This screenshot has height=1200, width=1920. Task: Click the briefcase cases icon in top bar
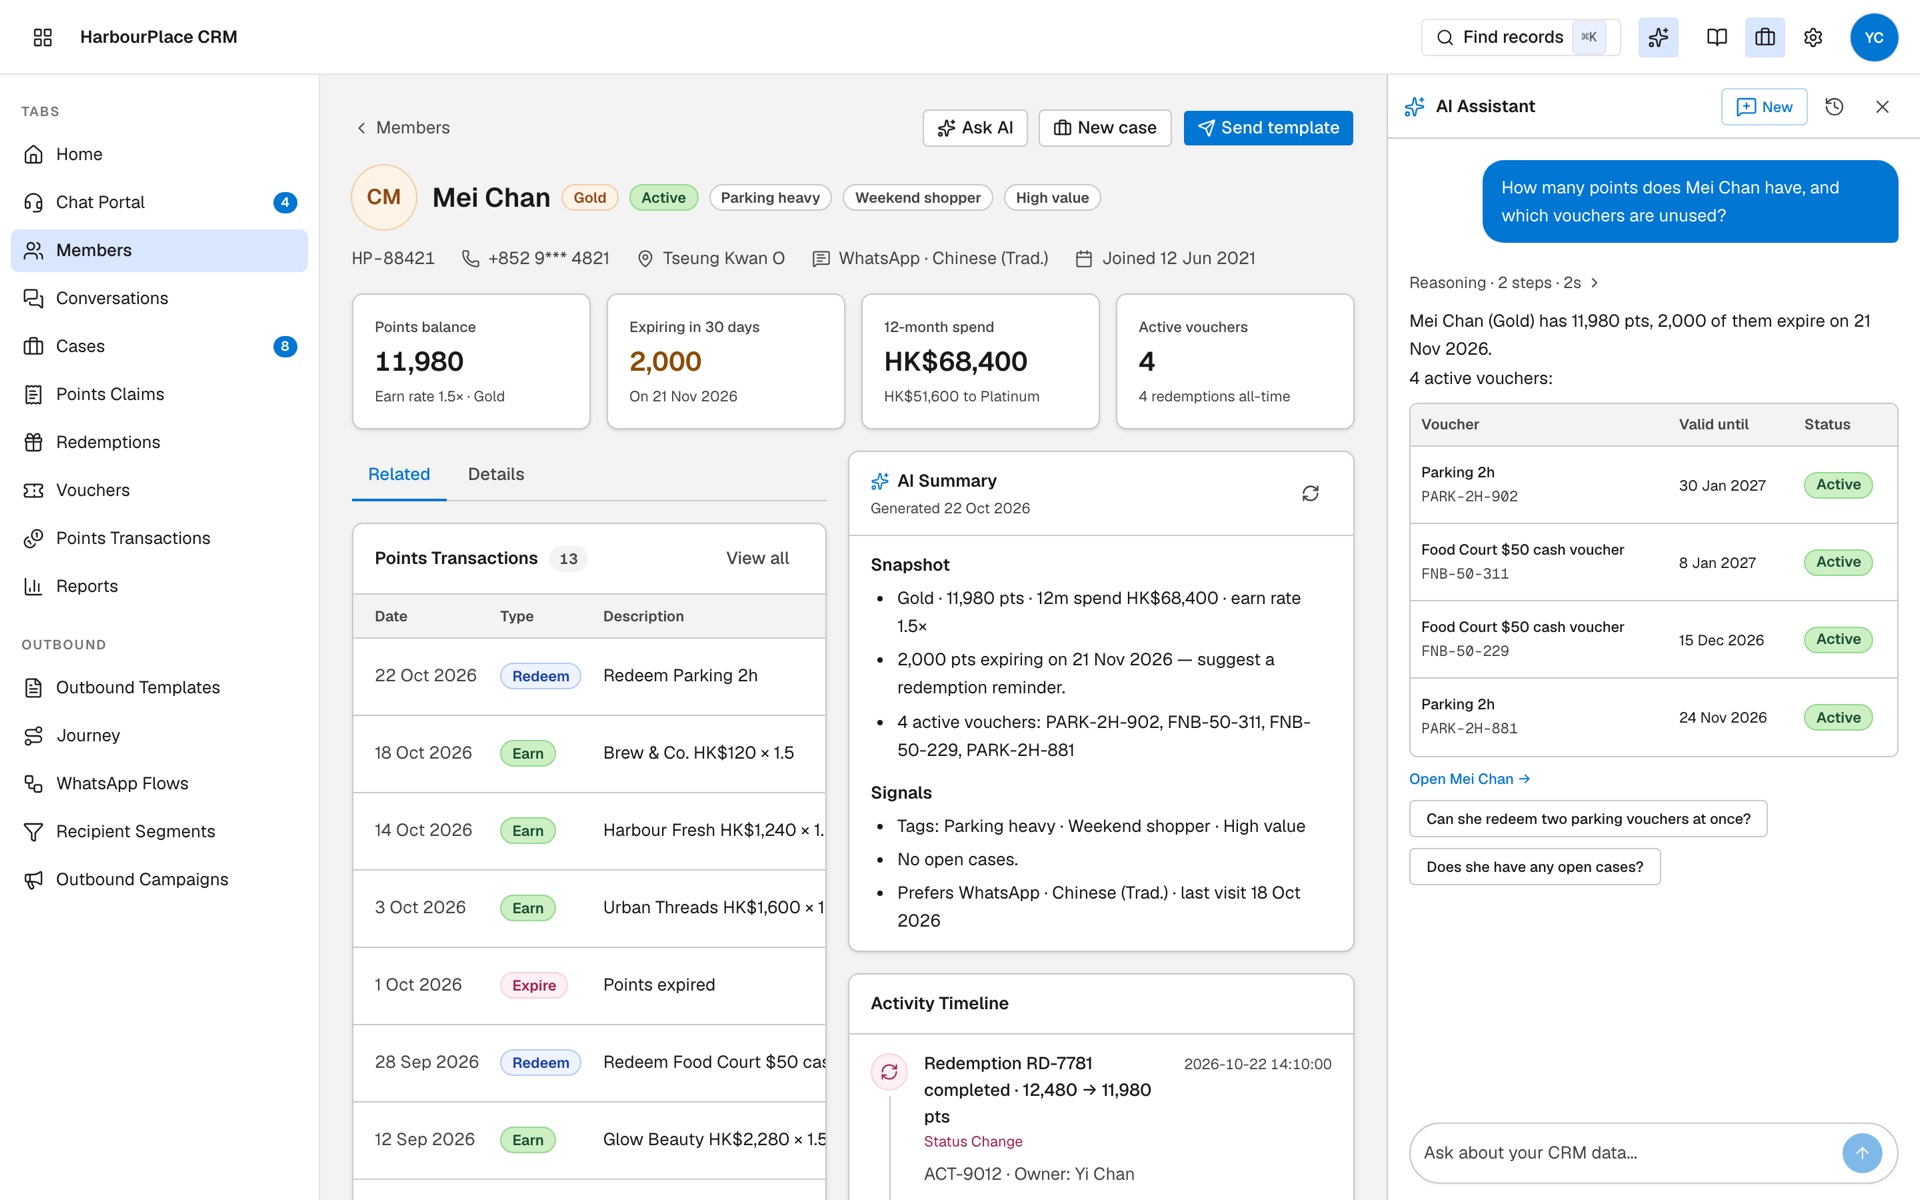point(1765,37)
